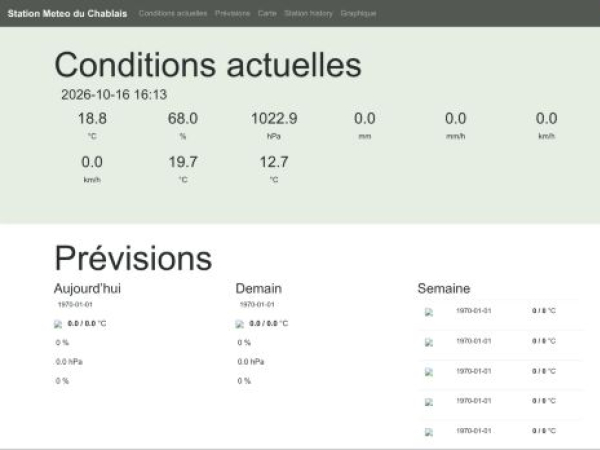Click the fourth Semaine row weather icon

pyautogui.click(x=429, y=402)
